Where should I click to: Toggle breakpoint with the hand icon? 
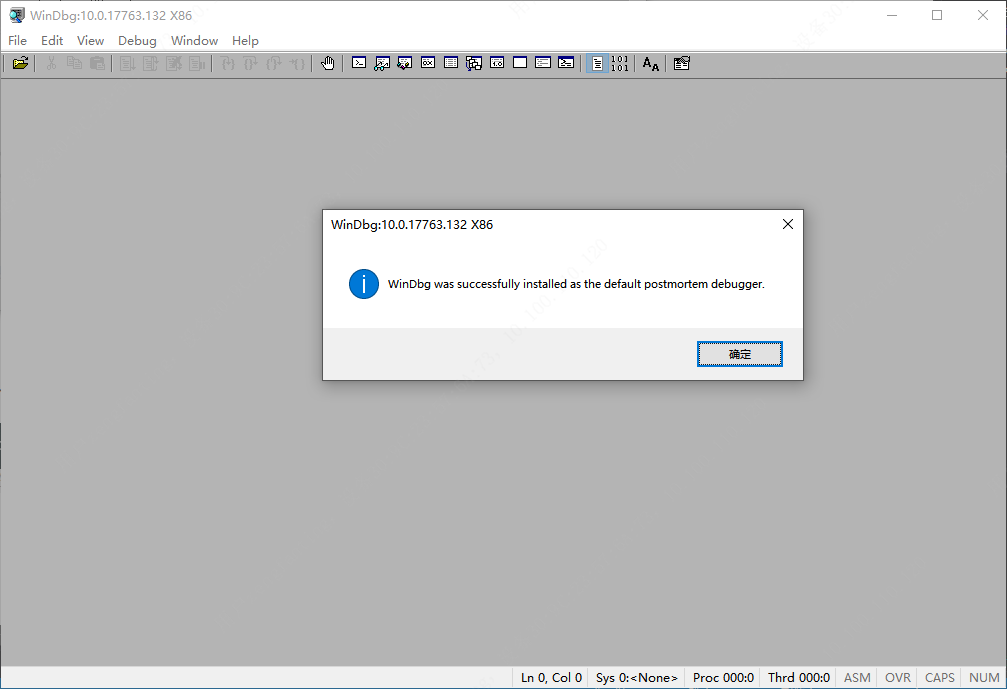pyautogui.click(x=328, y=63)
